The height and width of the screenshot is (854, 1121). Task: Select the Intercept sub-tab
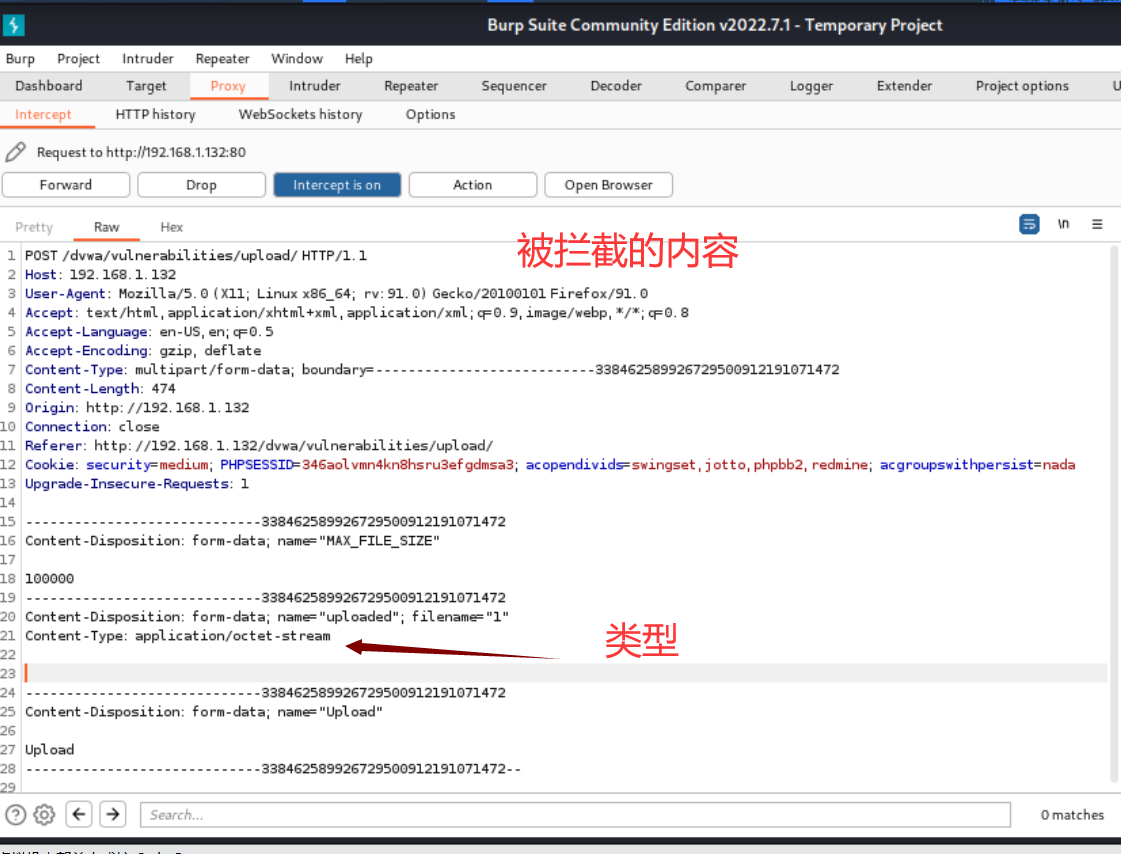coord(43,114)
